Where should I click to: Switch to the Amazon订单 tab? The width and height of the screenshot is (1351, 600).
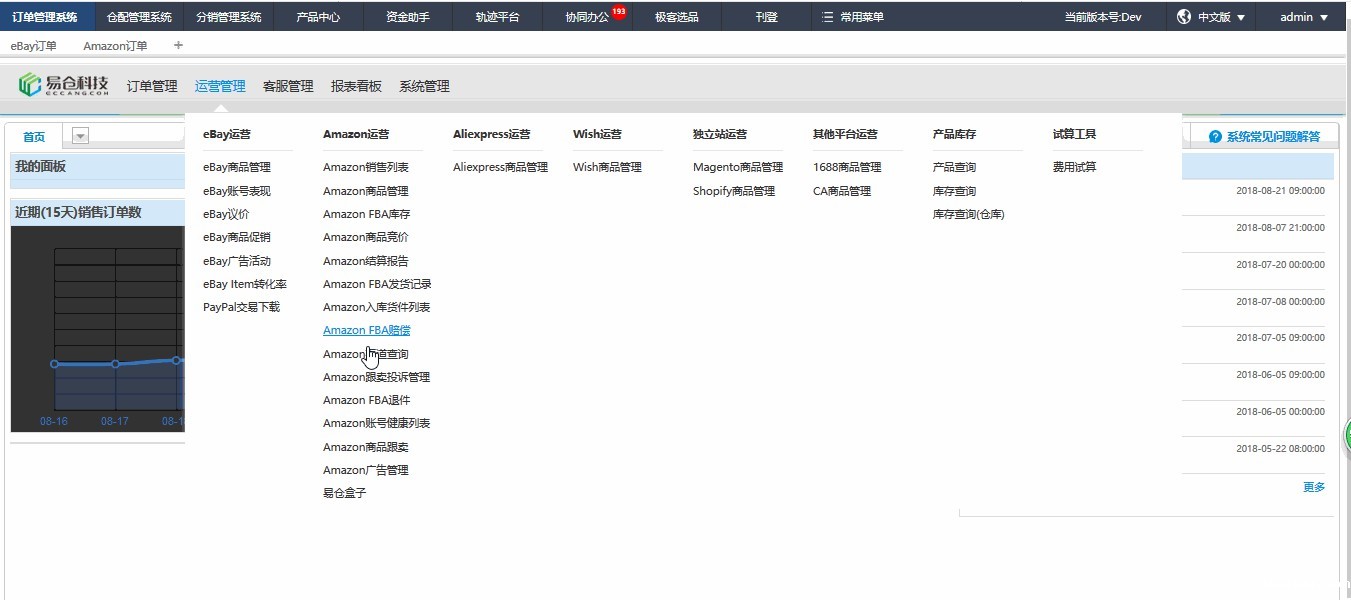pyautogui.click(x=115, y=46)
